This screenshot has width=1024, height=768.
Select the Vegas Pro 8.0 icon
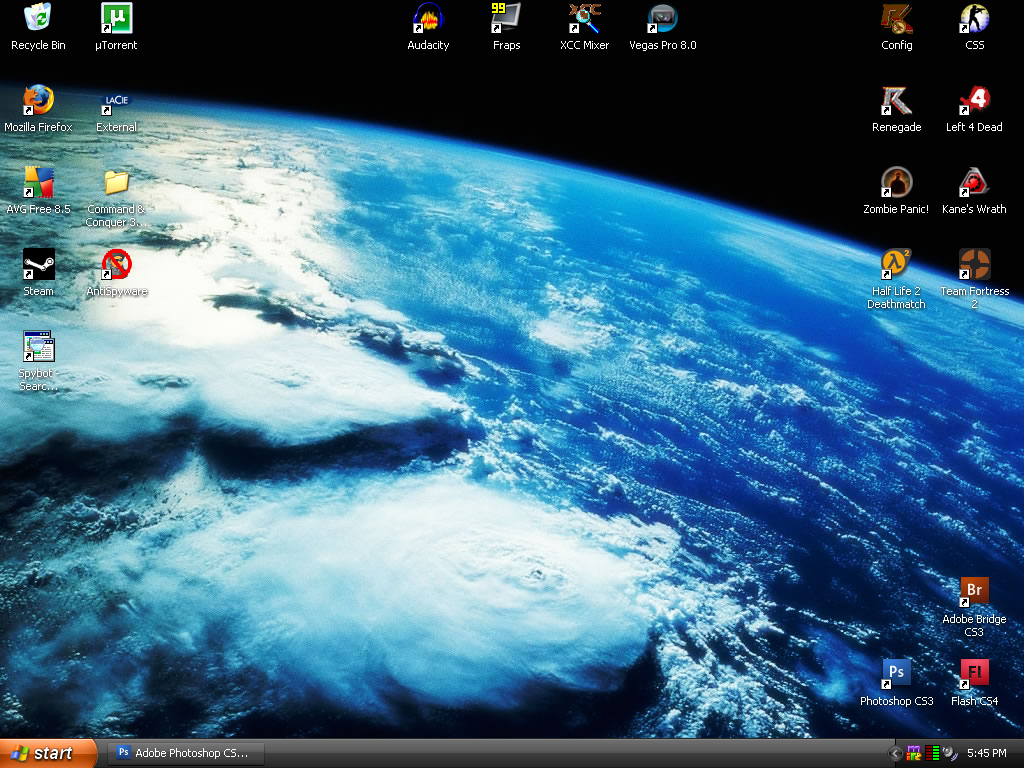coord(662,19)
